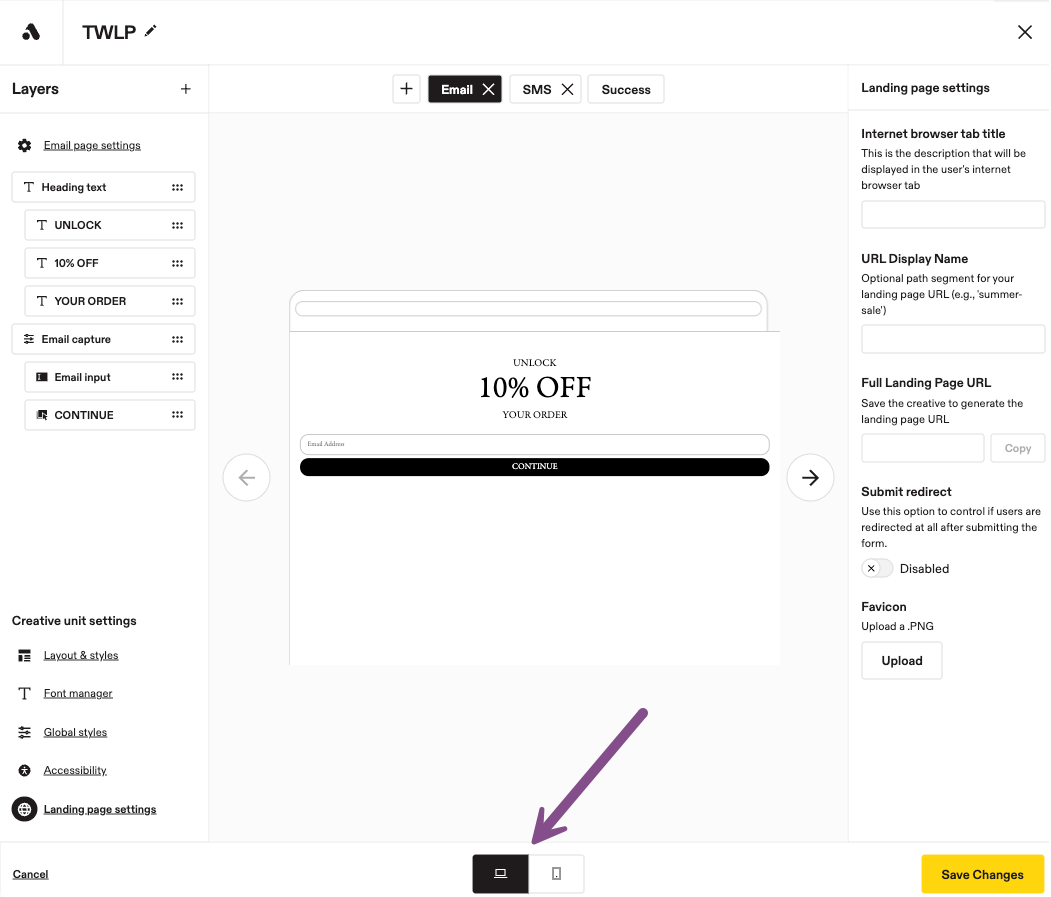
Task: Click the Email input layer drag handle
Action: pyautogui.click(x=177, y=377)
